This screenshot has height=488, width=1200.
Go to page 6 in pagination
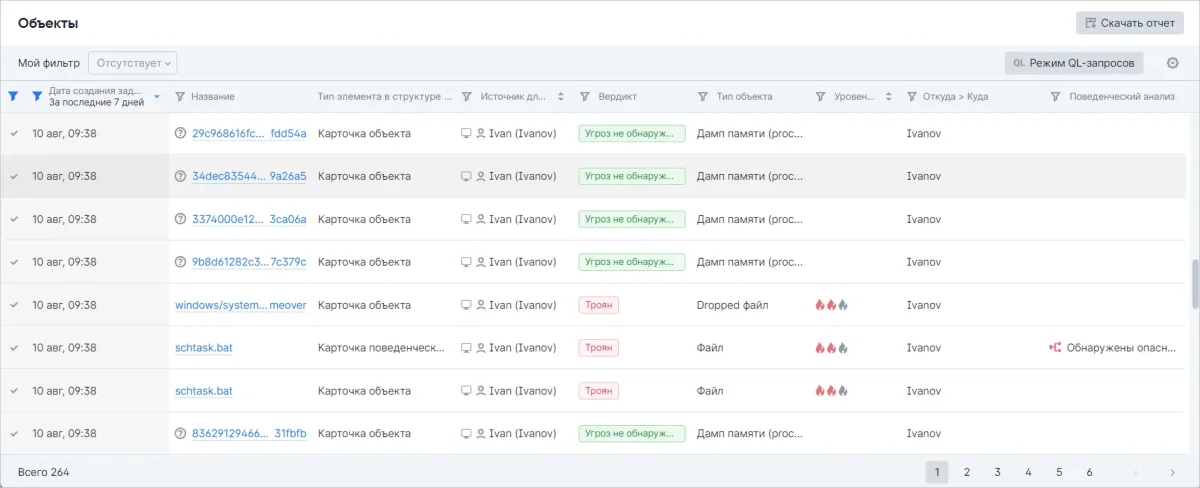pyautogui.click(x=1089, y=472)
